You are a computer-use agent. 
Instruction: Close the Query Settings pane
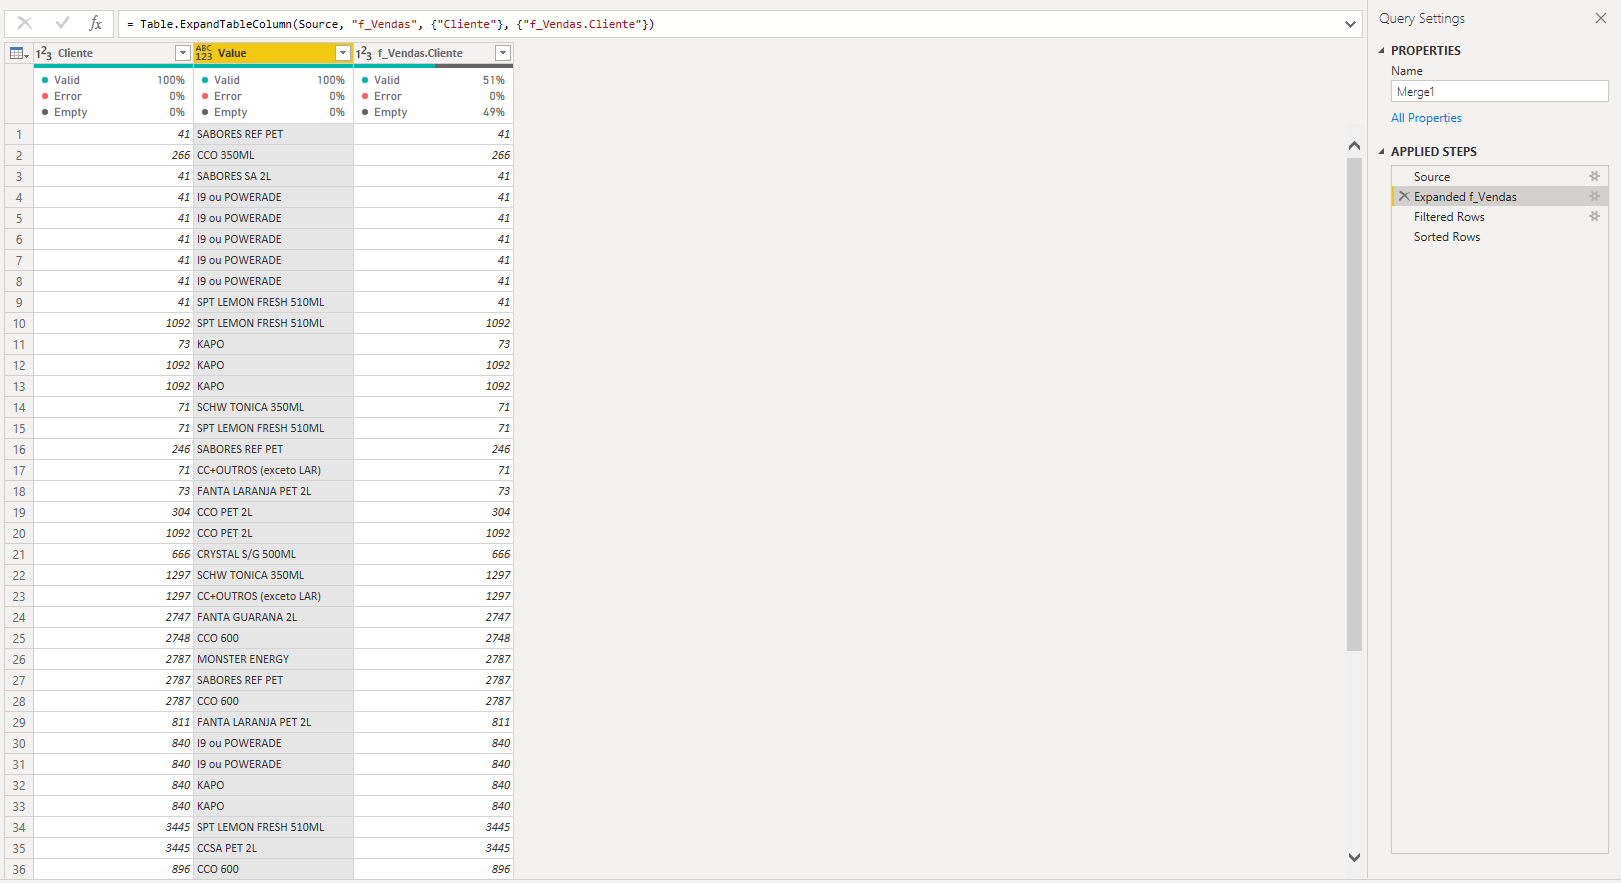click(x=1600, y=18)
